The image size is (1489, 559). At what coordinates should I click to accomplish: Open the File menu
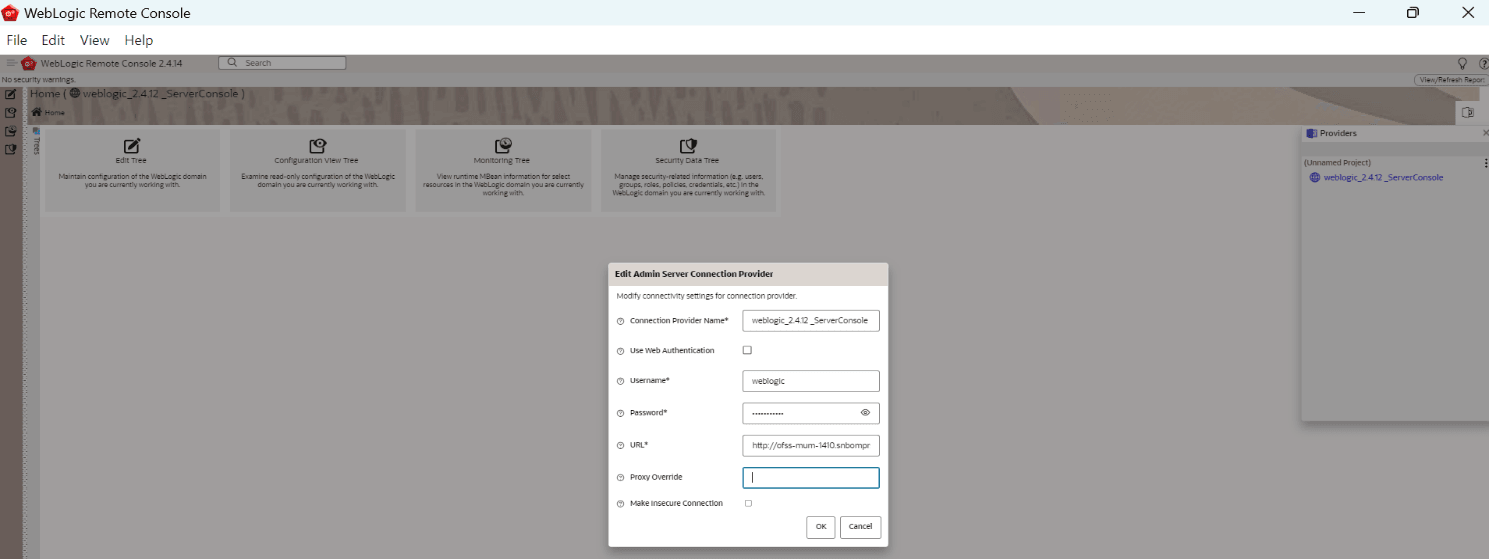coord(17,40)
